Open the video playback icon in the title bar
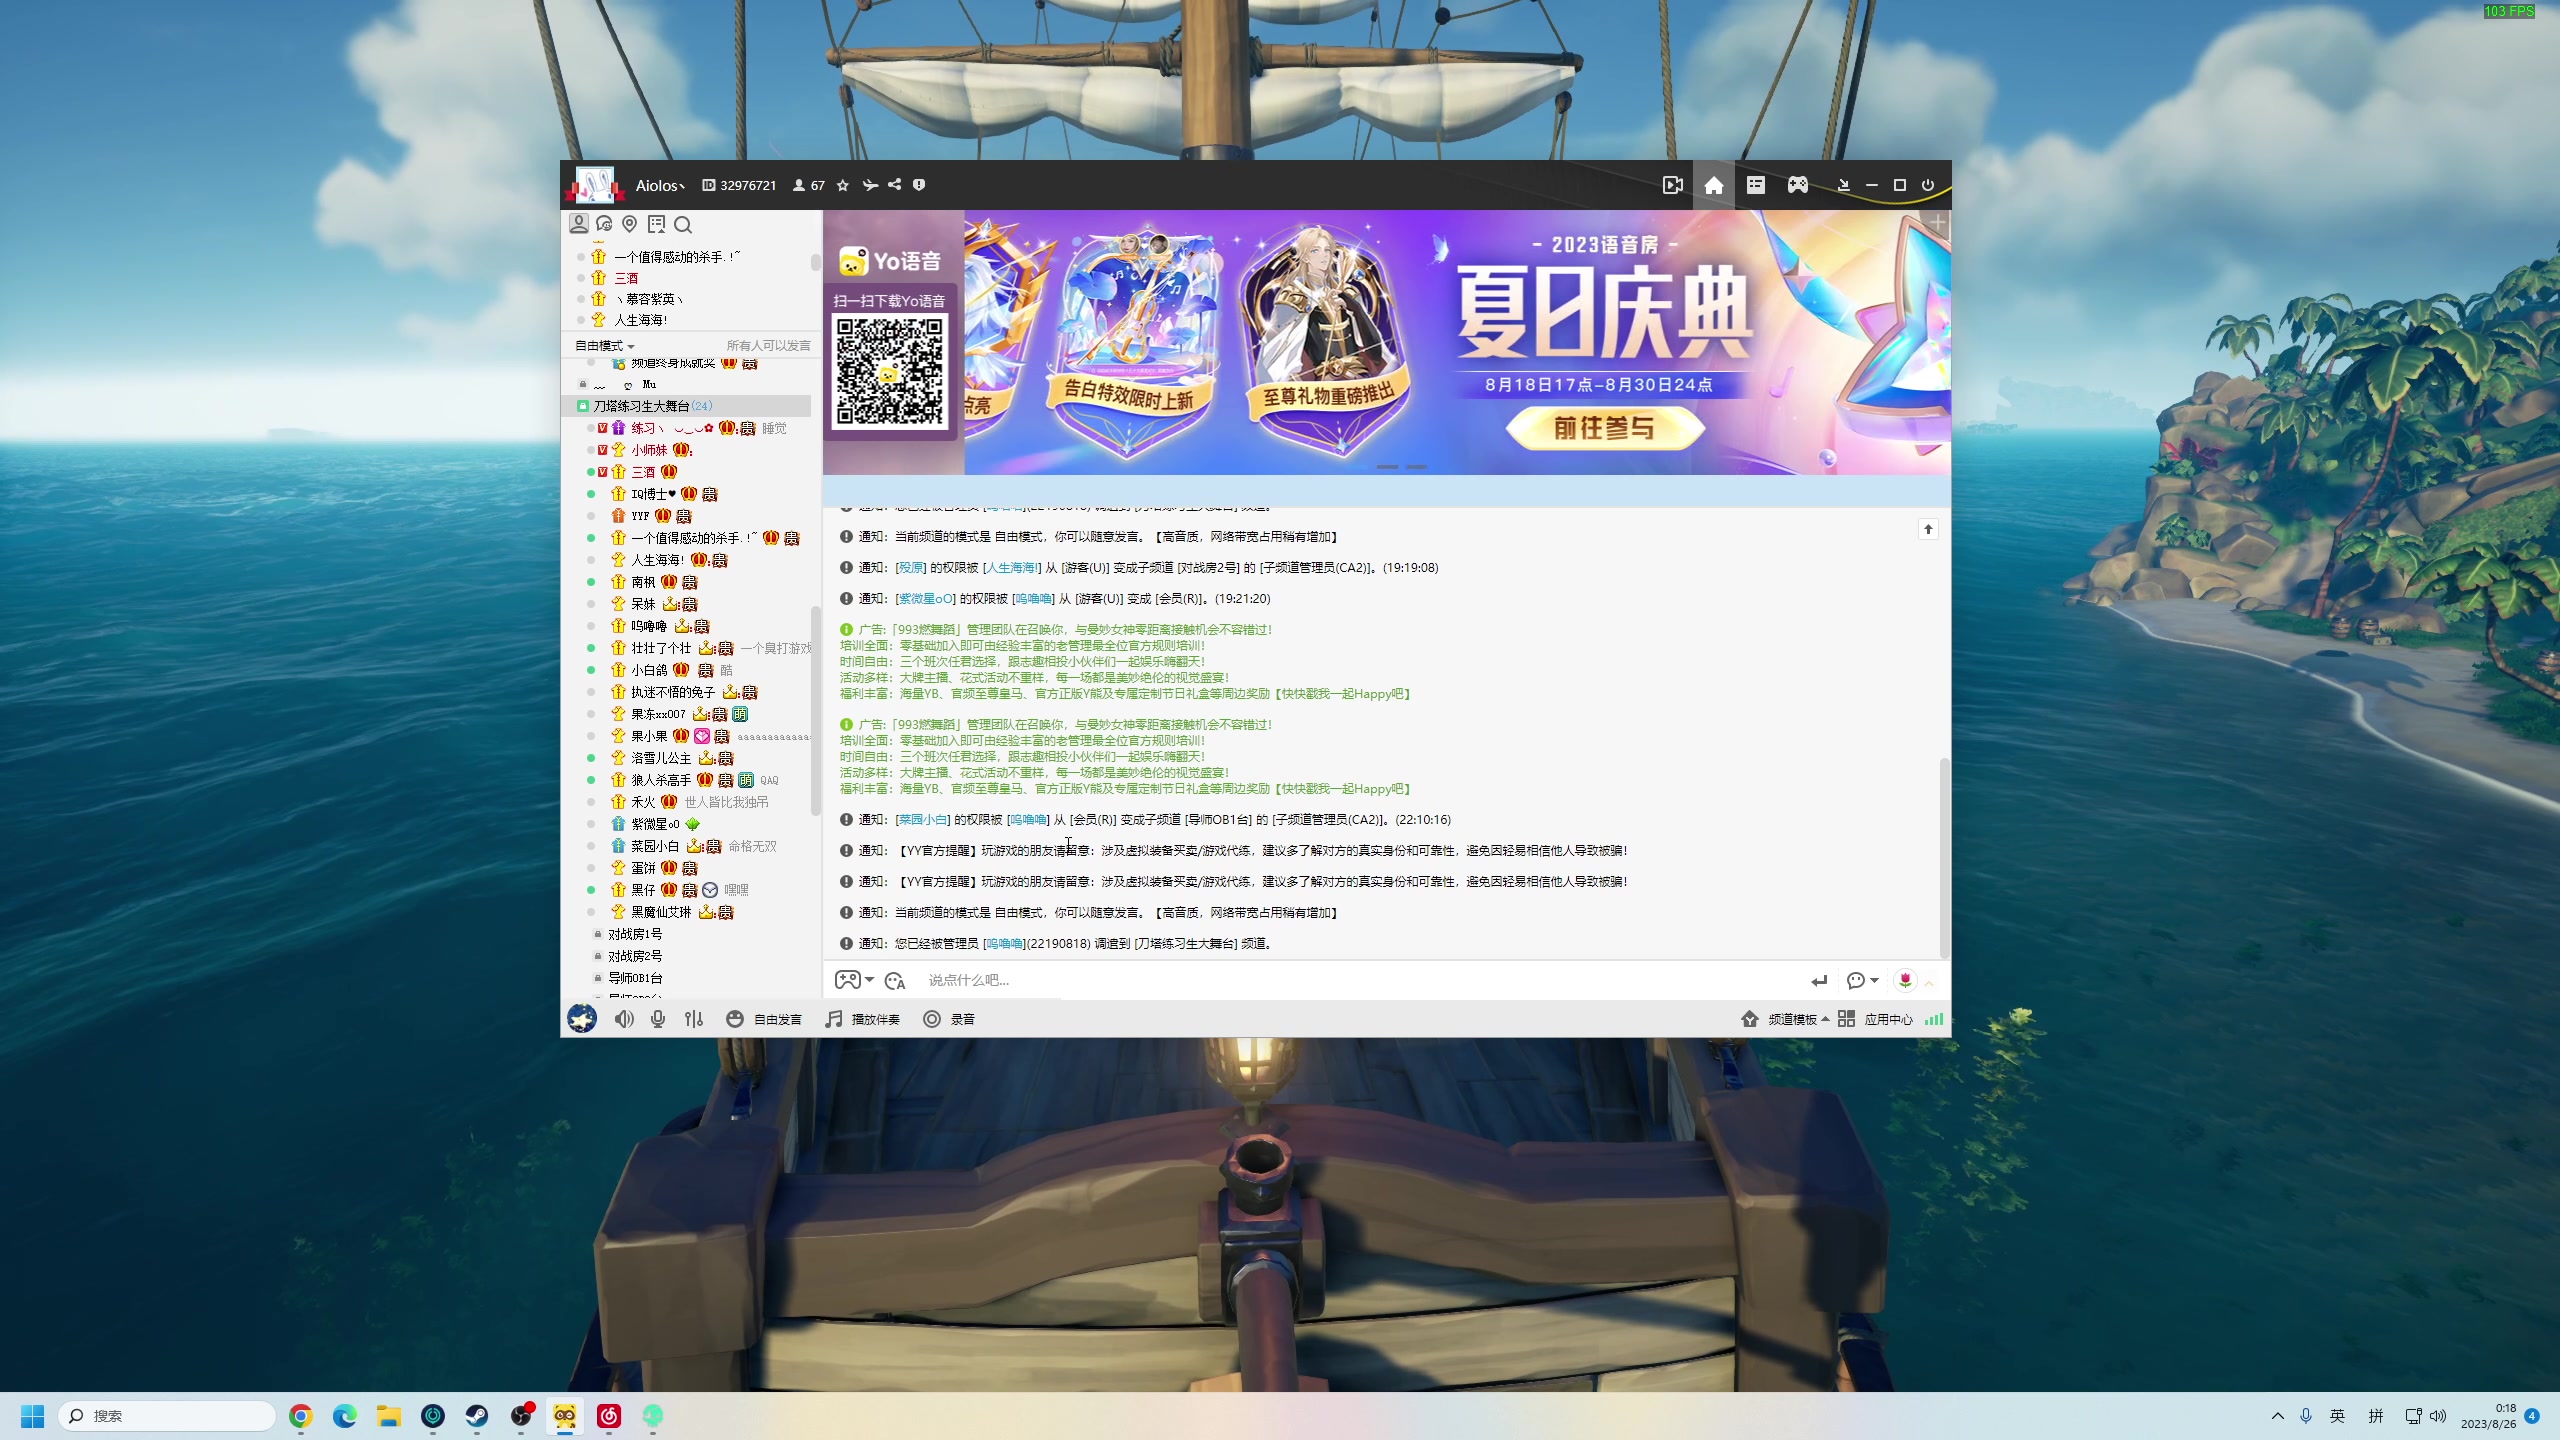 (1672, 185)
